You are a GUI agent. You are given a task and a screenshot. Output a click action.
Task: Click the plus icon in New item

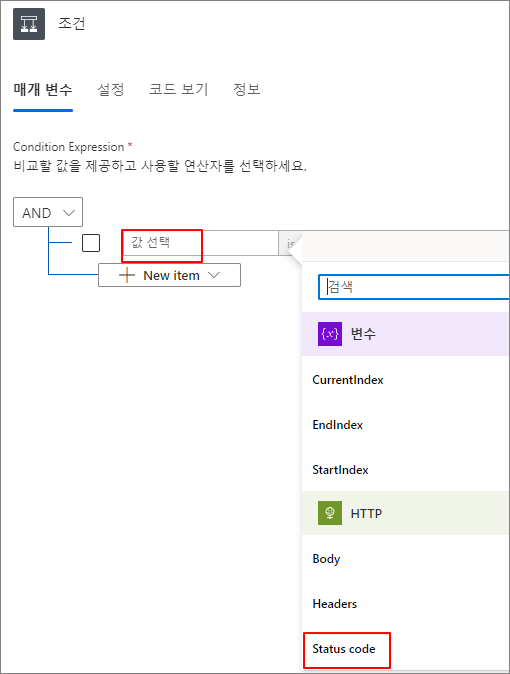click(x=127, y=275)
